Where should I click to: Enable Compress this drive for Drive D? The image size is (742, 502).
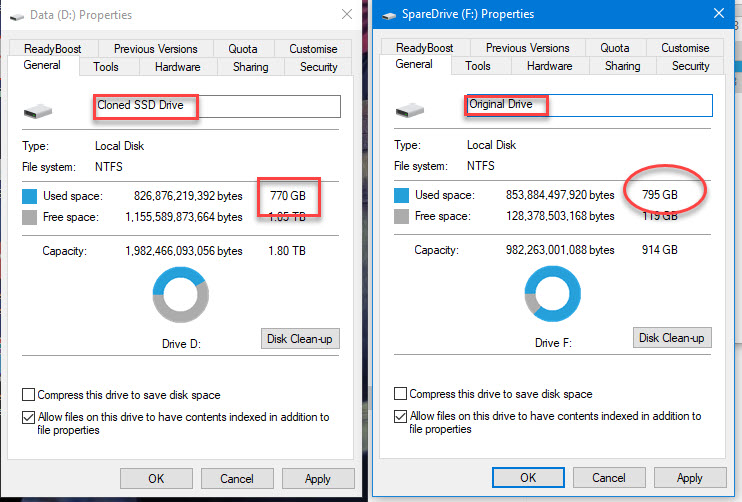click(28, 395)
